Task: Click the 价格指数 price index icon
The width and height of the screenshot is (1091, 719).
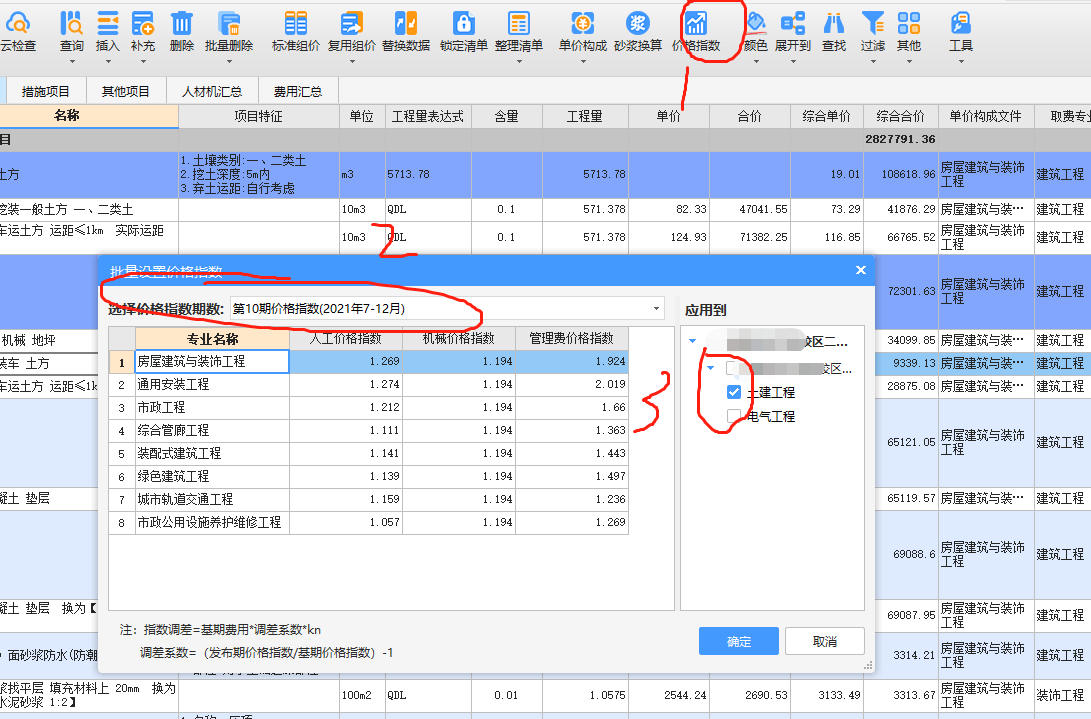Action: point(696,24)
